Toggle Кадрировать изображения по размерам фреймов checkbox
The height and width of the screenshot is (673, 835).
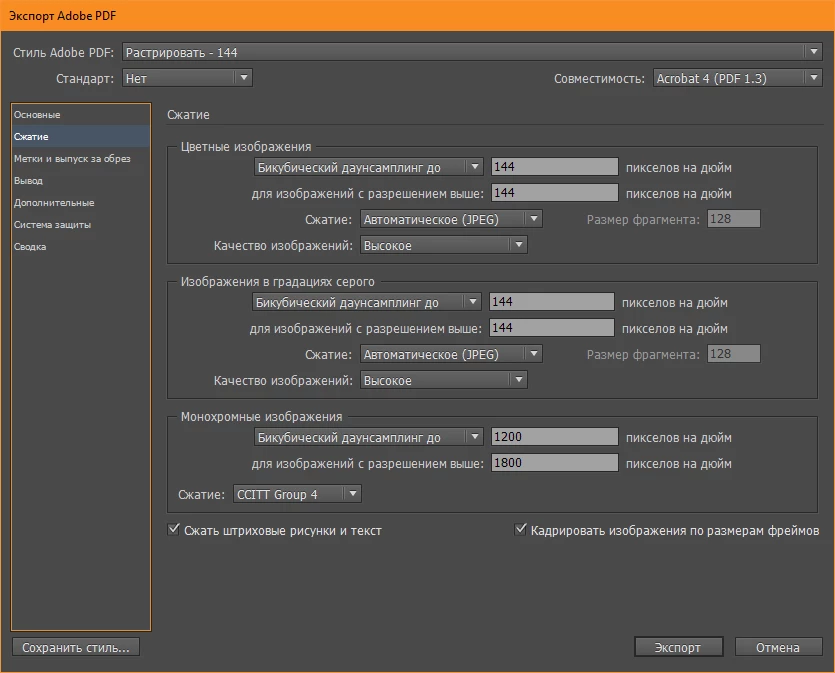click(x=520, y=529)
